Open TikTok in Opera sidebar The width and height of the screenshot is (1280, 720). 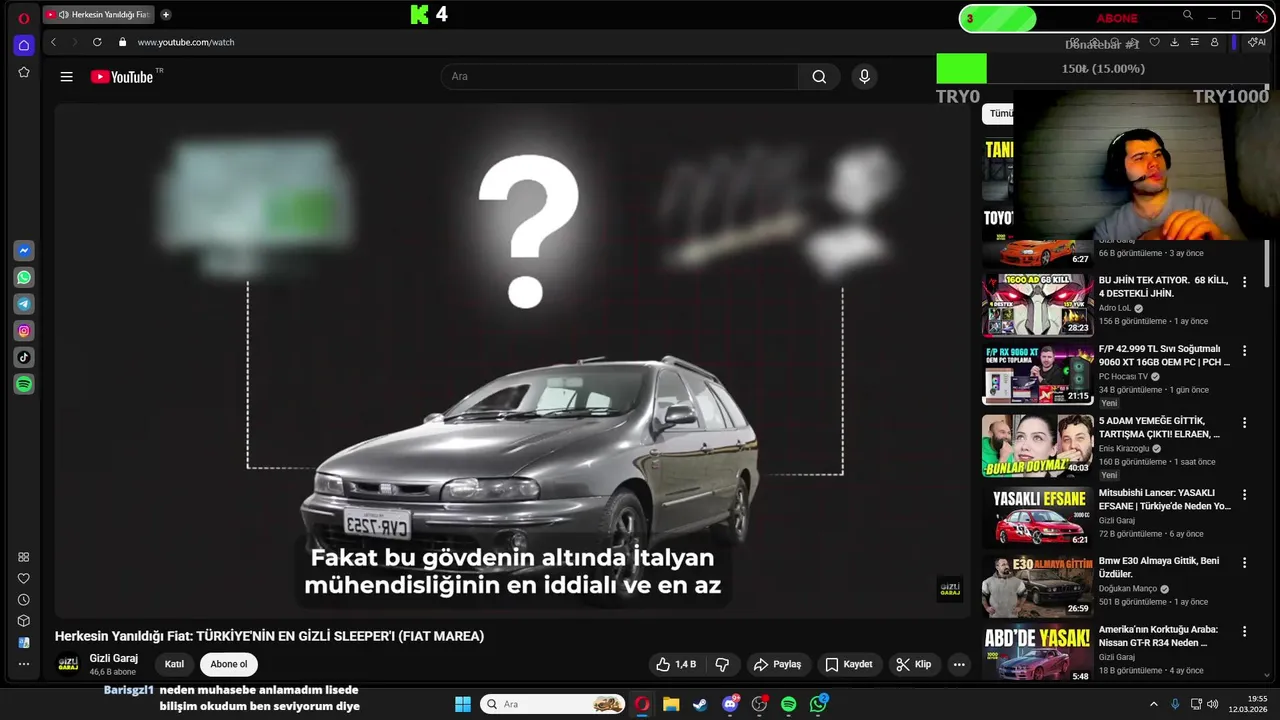pyautogui.click(x=24, y=357)
